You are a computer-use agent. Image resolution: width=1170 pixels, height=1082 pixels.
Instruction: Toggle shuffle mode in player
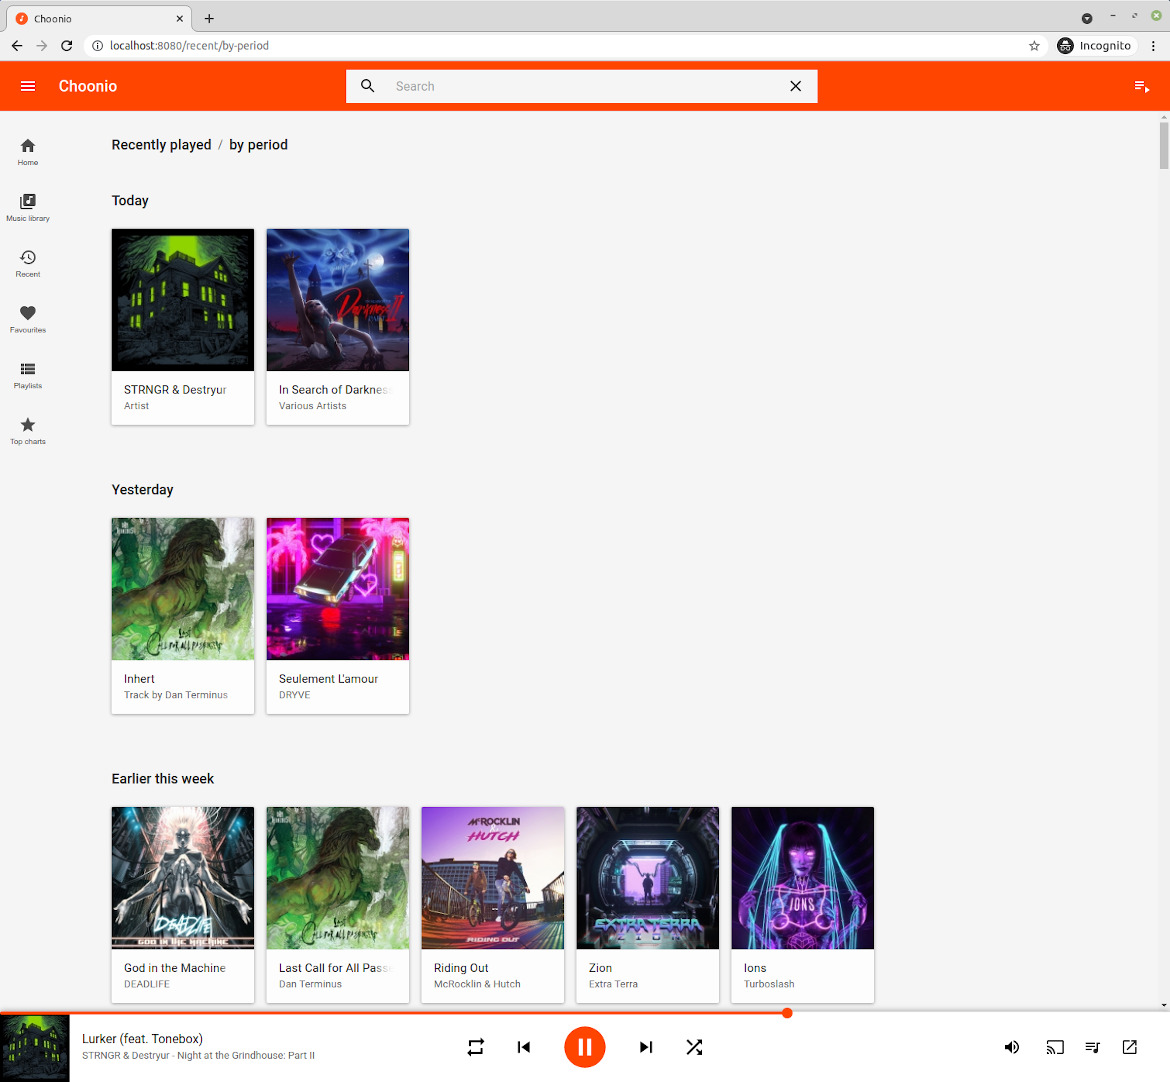click(x=694, y=1047)
